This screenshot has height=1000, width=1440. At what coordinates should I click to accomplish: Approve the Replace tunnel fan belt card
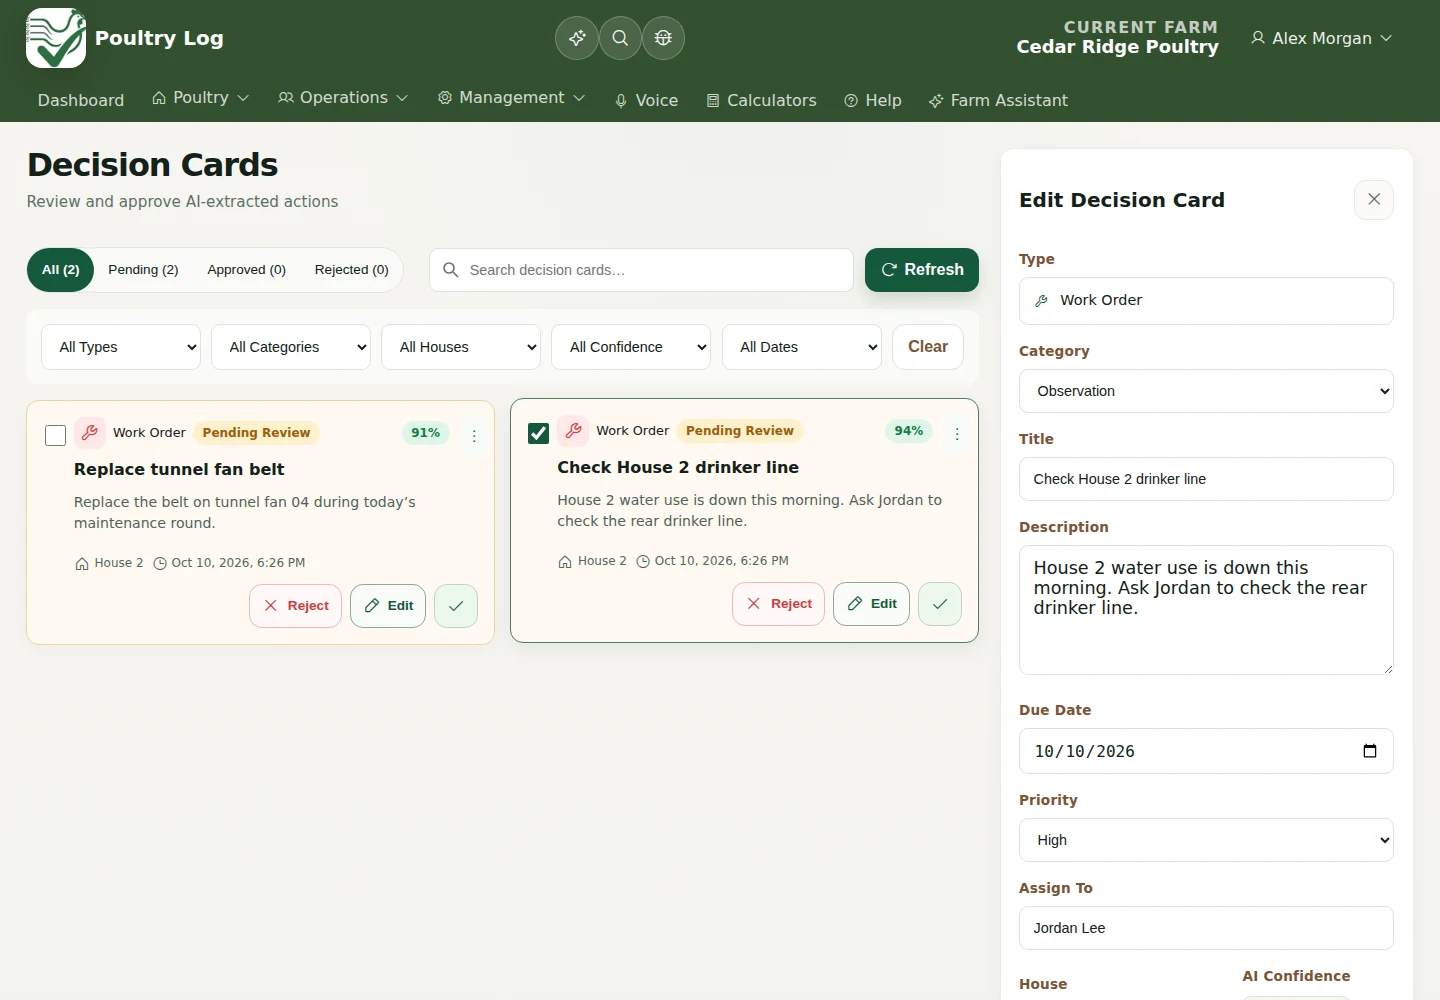click(x=456, y=606)
